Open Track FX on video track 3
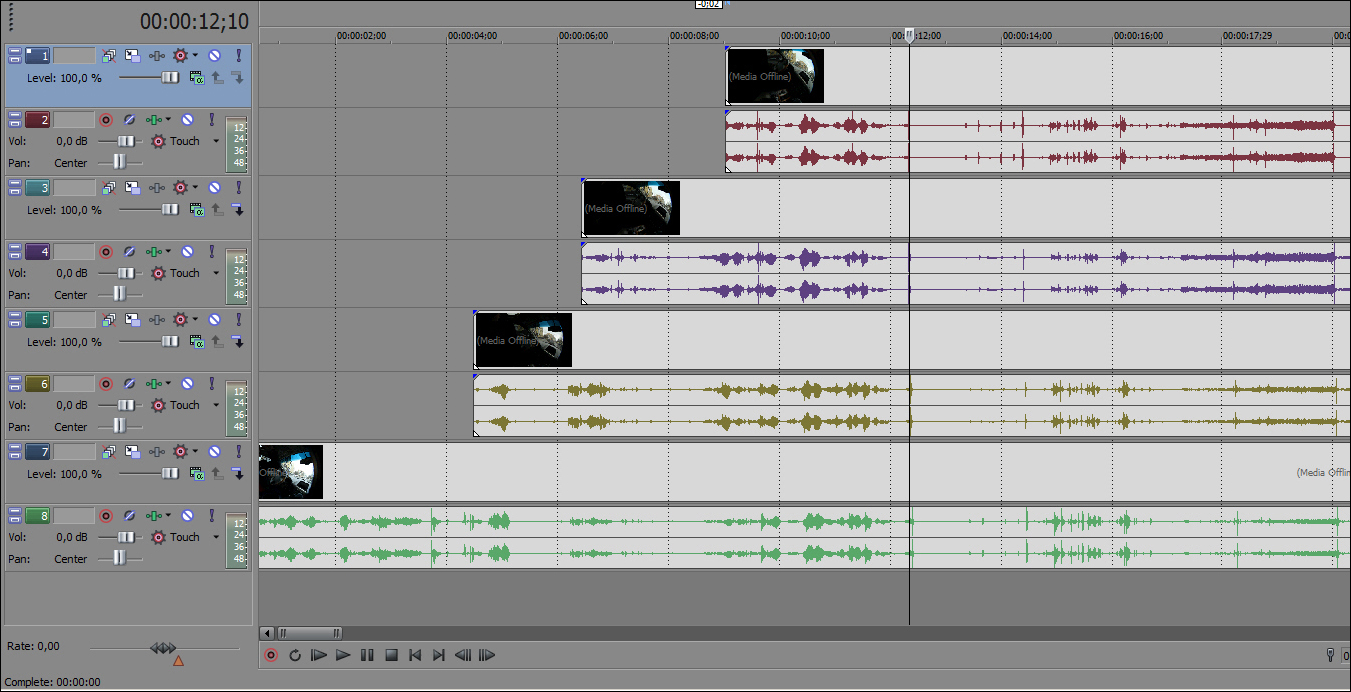This screenshot has width=1351, height=692. pyautogui.click(x=155, y=187)
